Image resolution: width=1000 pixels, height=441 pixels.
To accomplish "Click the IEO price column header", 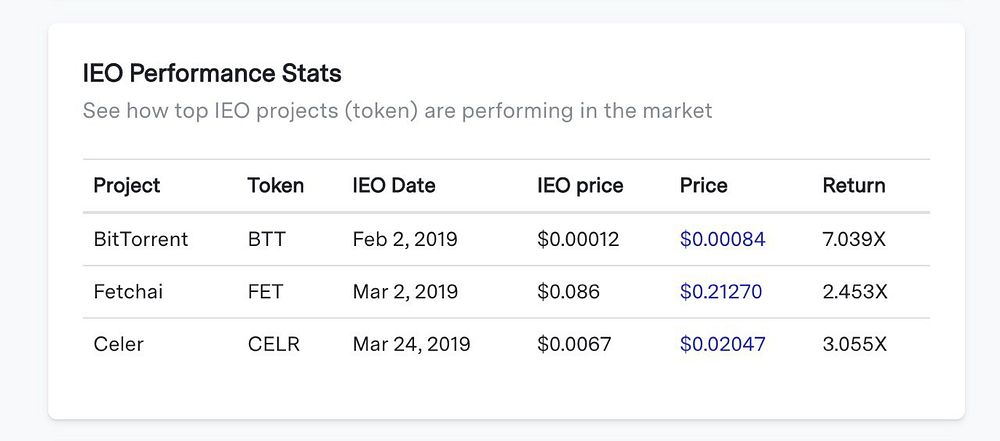I will pyautogui.click(x=580, y=186).
